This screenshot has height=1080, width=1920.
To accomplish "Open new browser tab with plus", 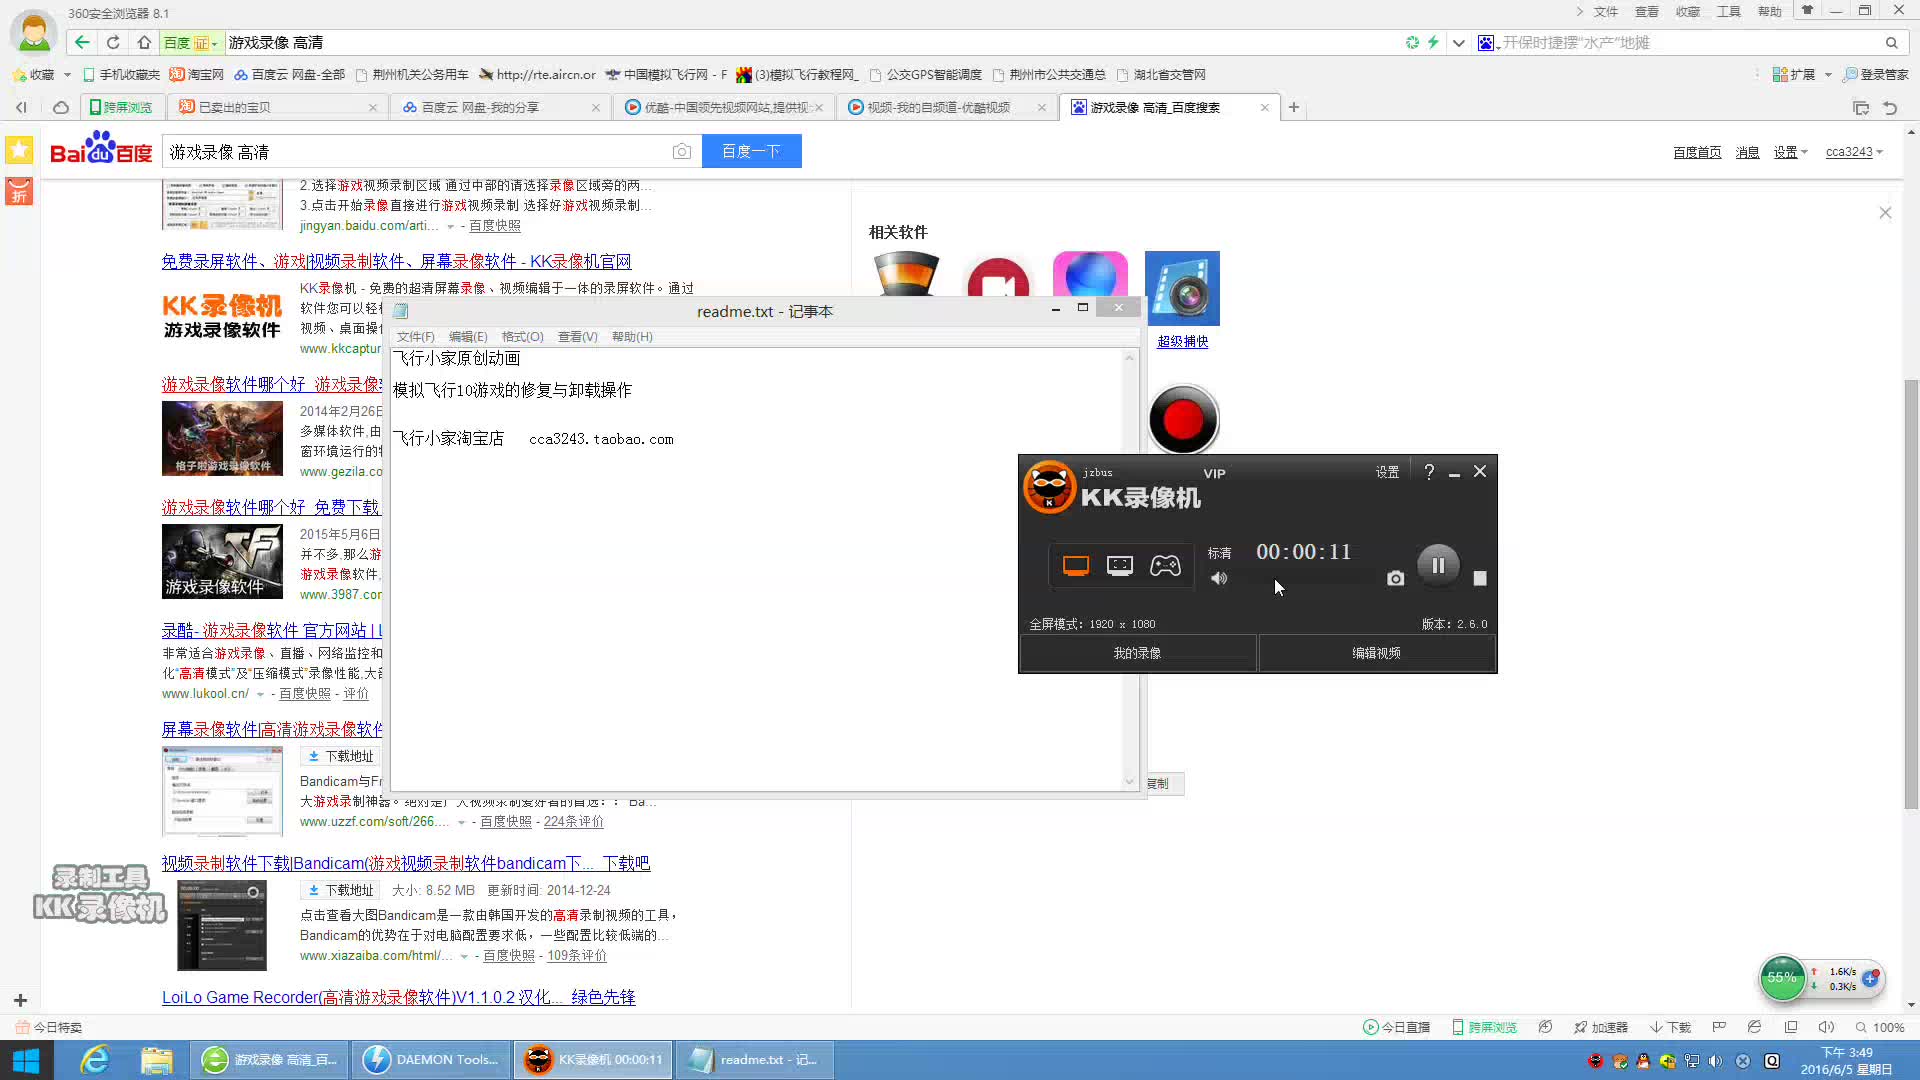I will click(x=1294, y=107).
